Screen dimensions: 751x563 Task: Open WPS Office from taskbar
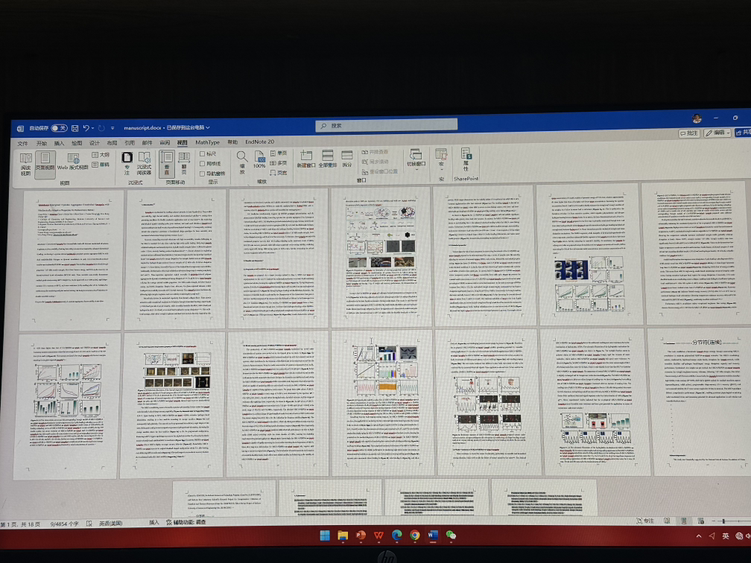pyautogui.click(x=378, y=535)
